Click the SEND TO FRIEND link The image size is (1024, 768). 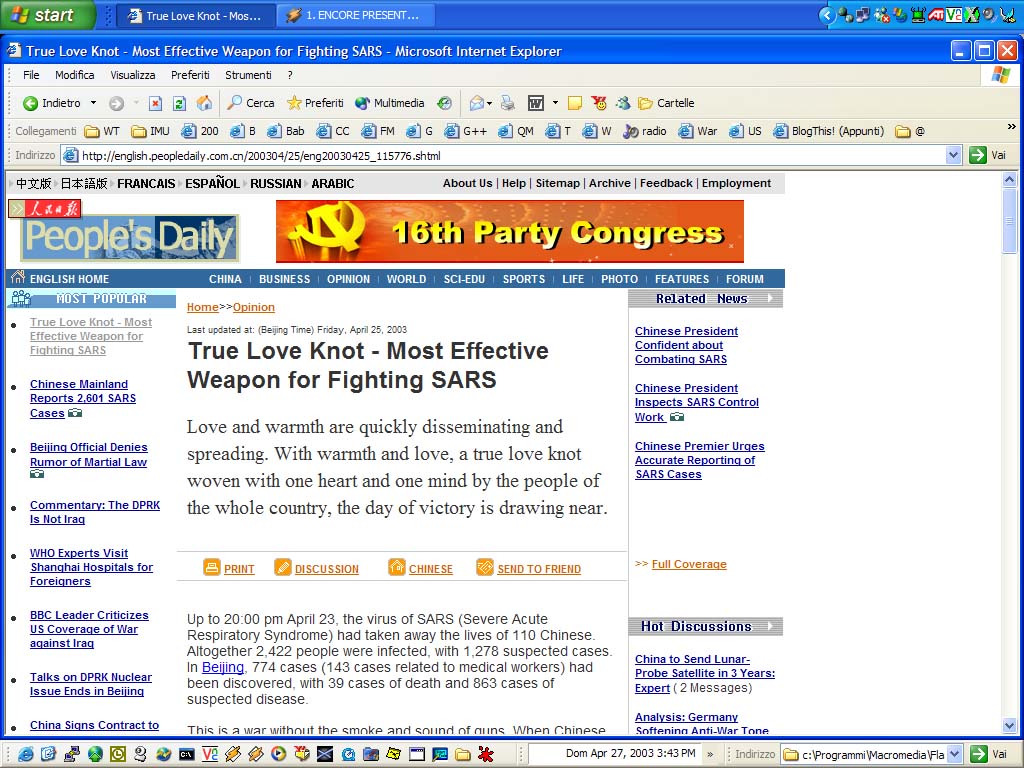click(538, 569)
